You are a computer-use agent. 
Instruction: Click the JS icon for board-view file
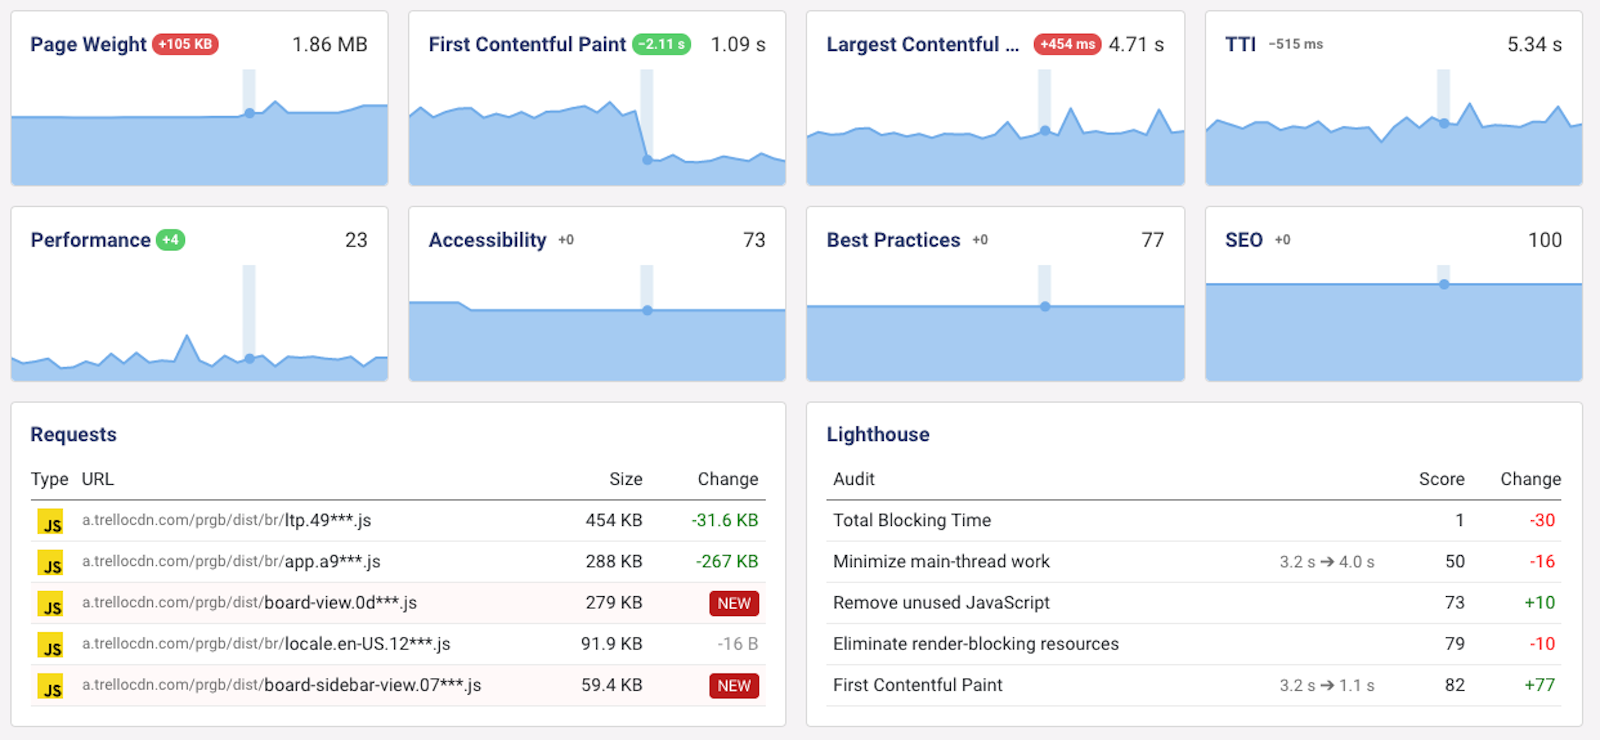(50, 604)
